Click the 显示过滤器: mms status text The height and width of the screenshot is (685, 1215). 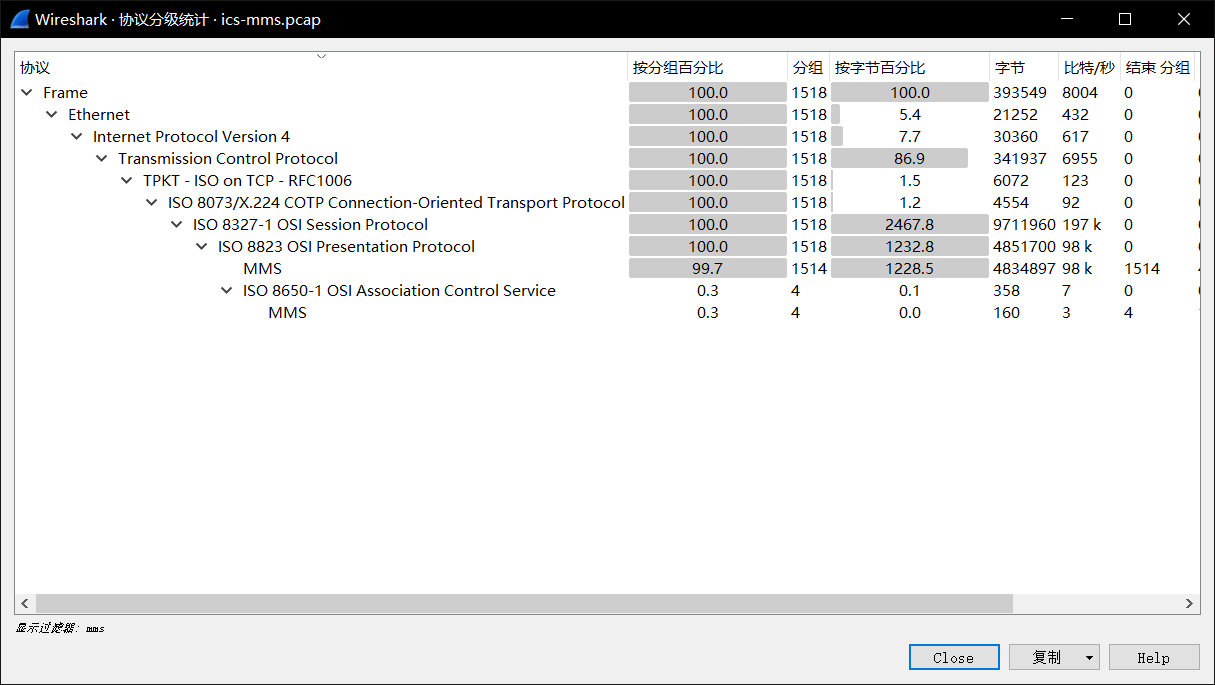click(x=60, y=628)
